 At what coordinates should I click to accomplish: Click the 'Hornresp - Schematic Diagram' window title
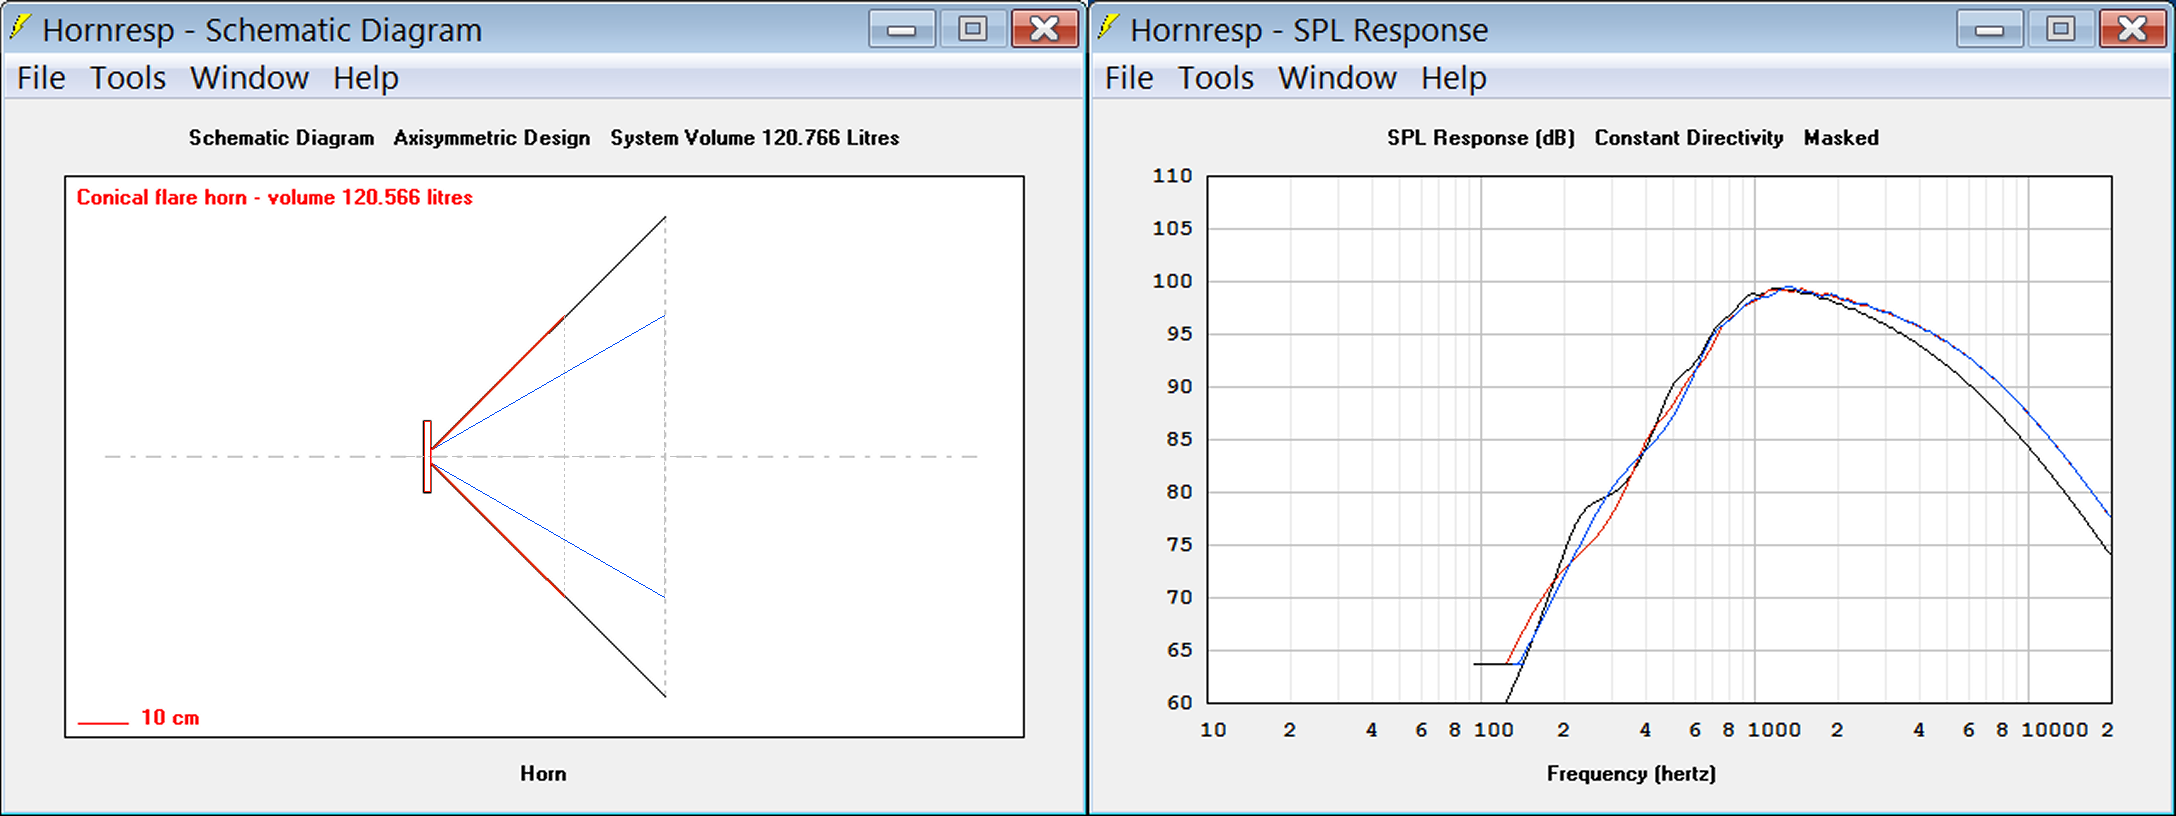(262, 30)
